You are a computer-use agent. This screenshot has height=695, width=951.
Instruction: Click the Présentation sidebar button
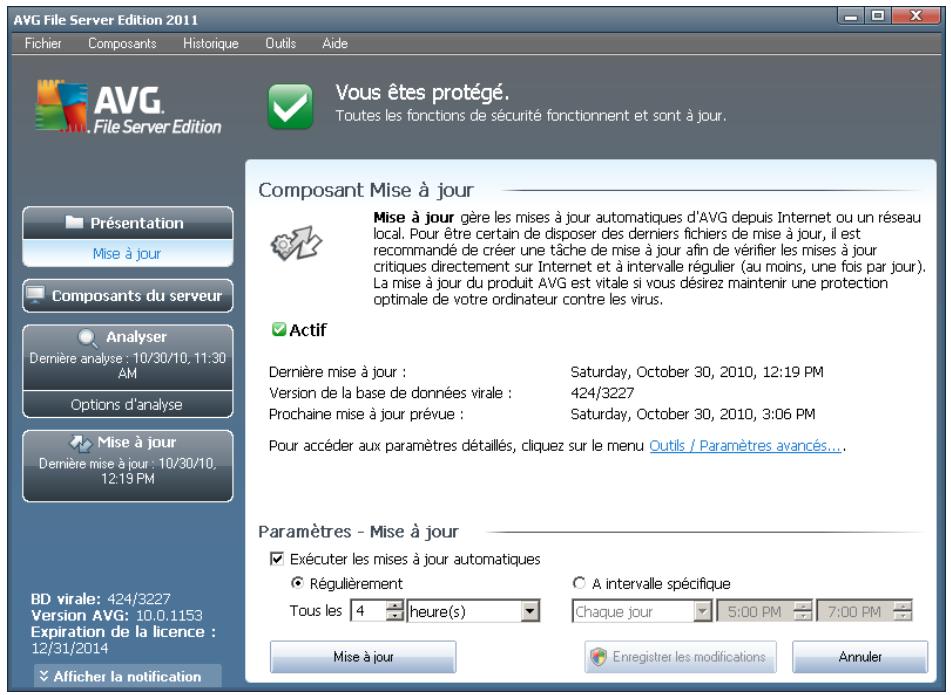127,223
